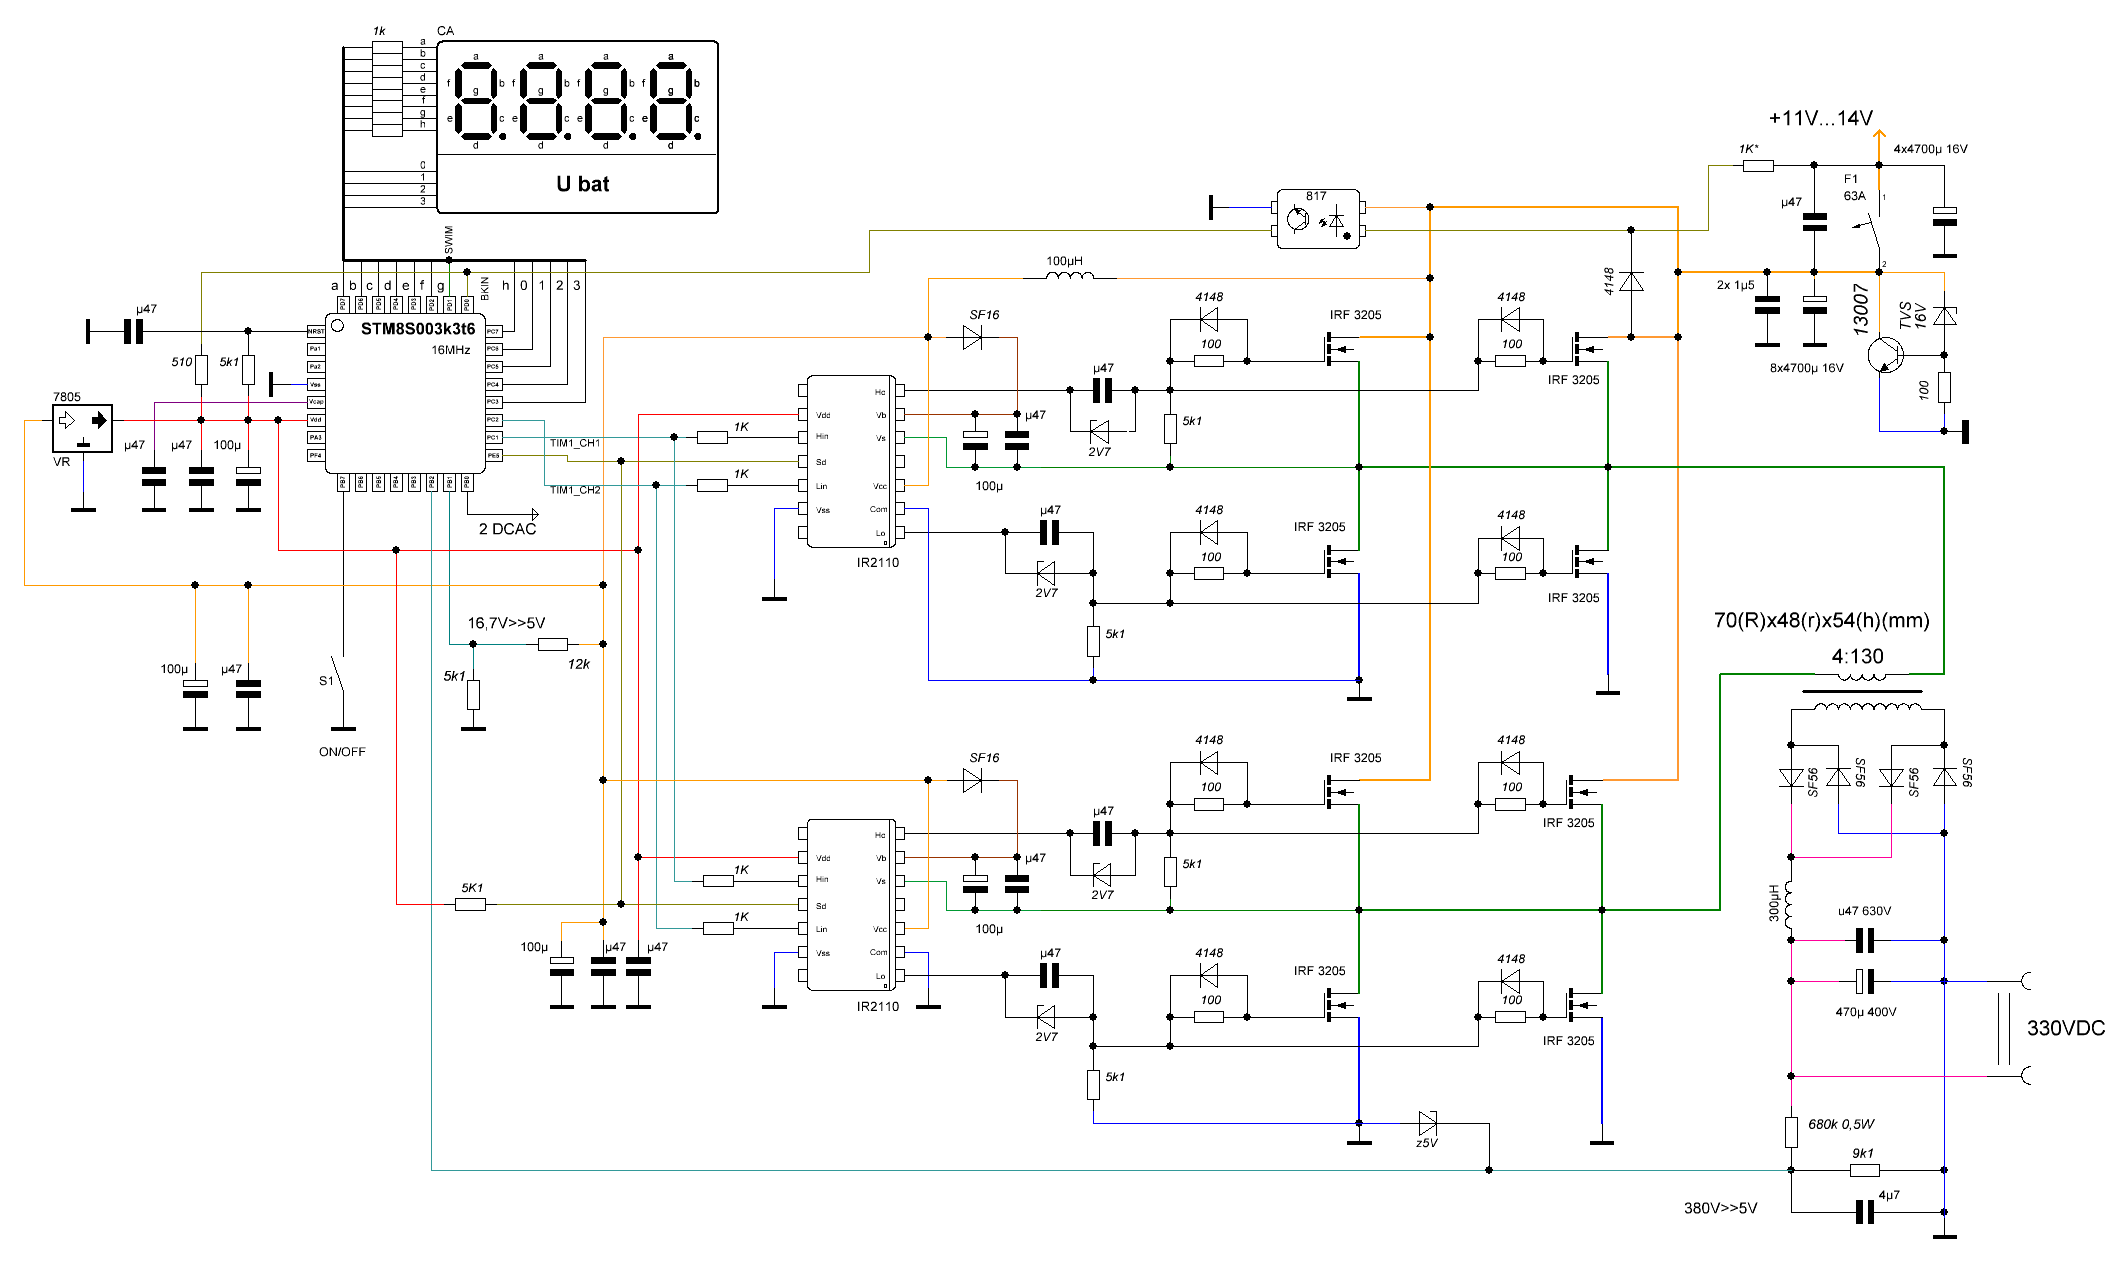Click the 817 optocoupler symbol
Viewport: 2128px width, 1261px height.
pos(1318,219)
